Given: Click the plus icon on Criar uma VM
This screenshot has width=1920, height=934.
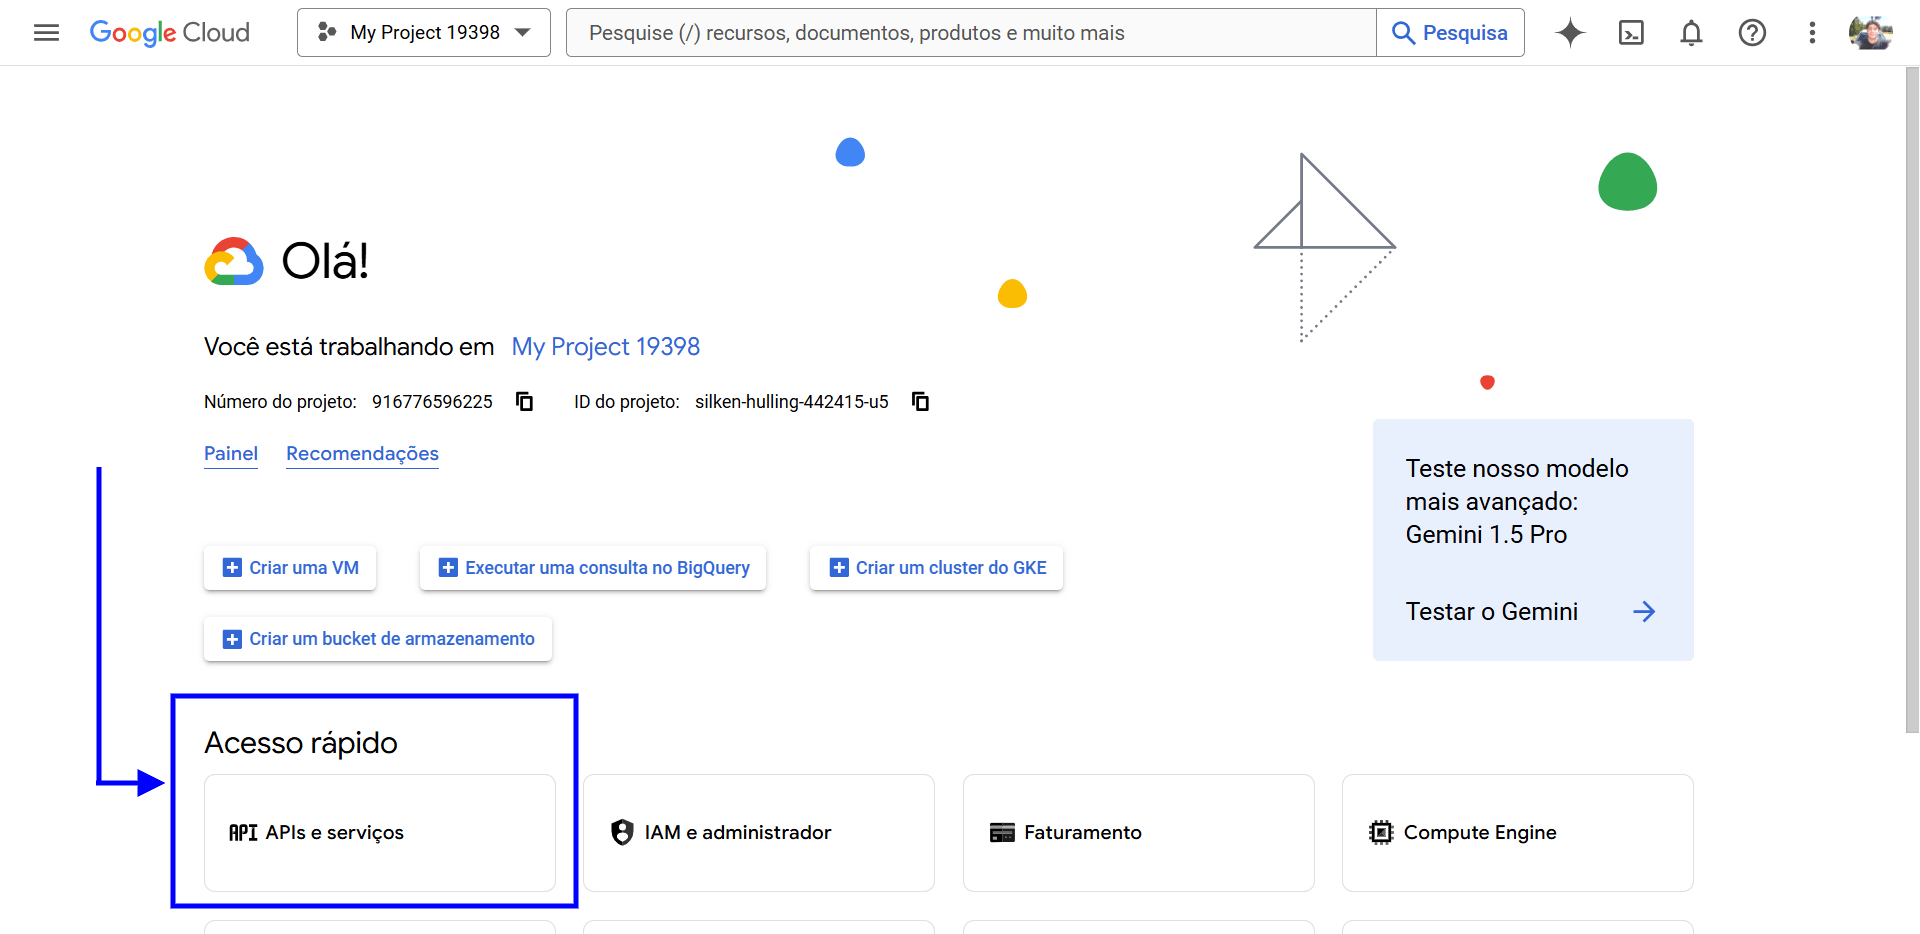Looking at the screenshot, I should 232,568.
